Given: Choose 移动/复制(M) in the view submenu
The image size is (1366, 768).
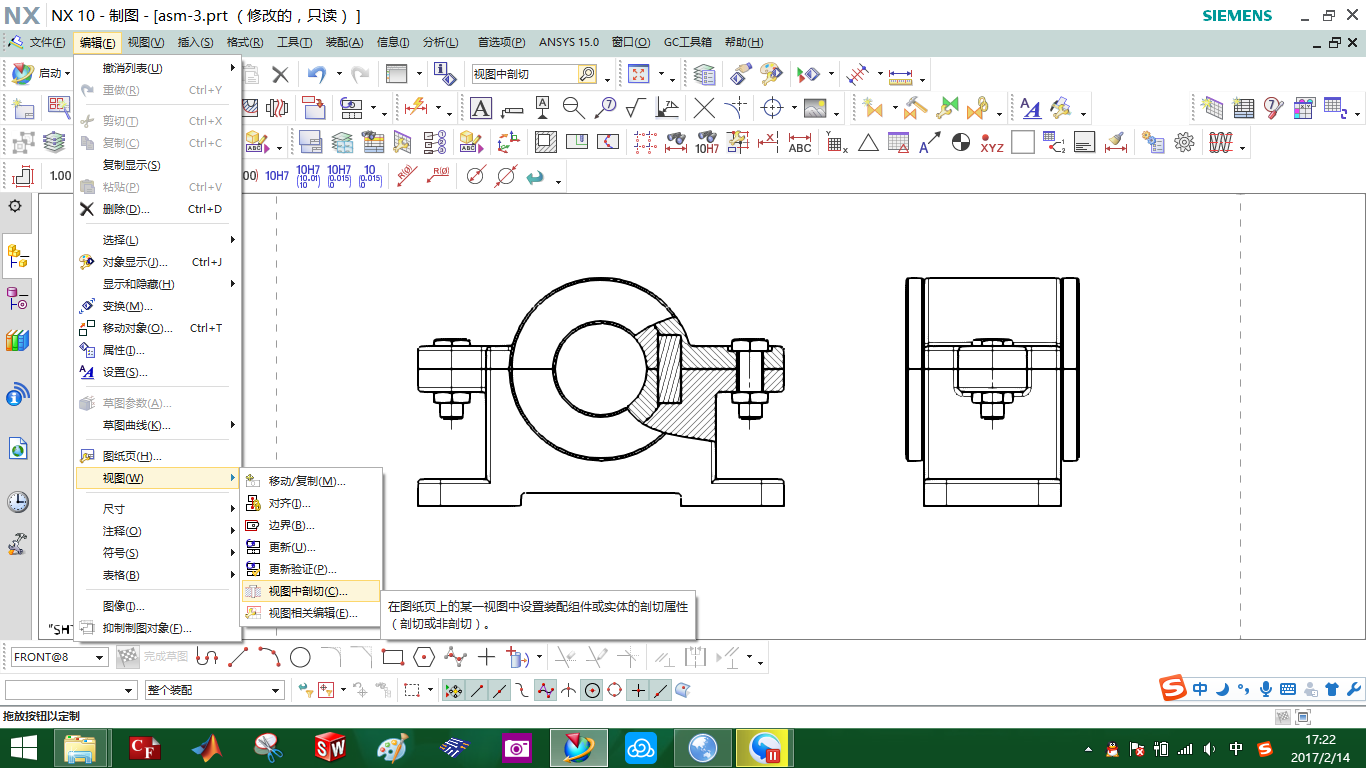Looking at the screenshot, I should coord(311,481).
